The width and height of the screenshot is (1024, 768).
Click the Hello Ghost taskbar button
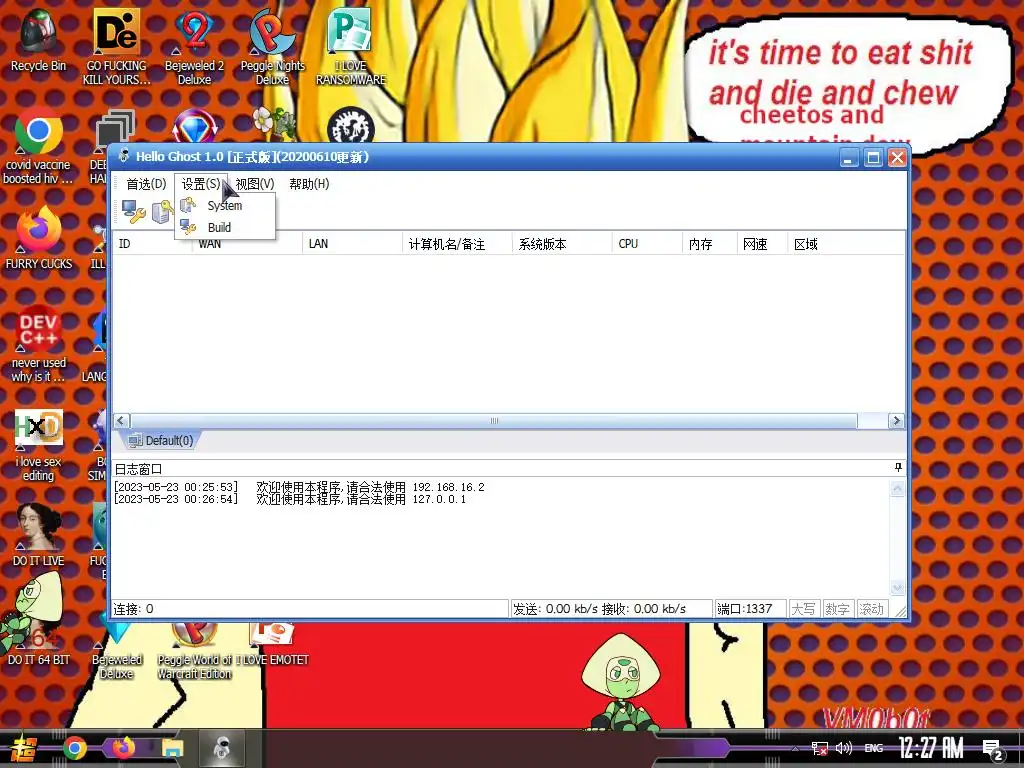tap(222, 748)
